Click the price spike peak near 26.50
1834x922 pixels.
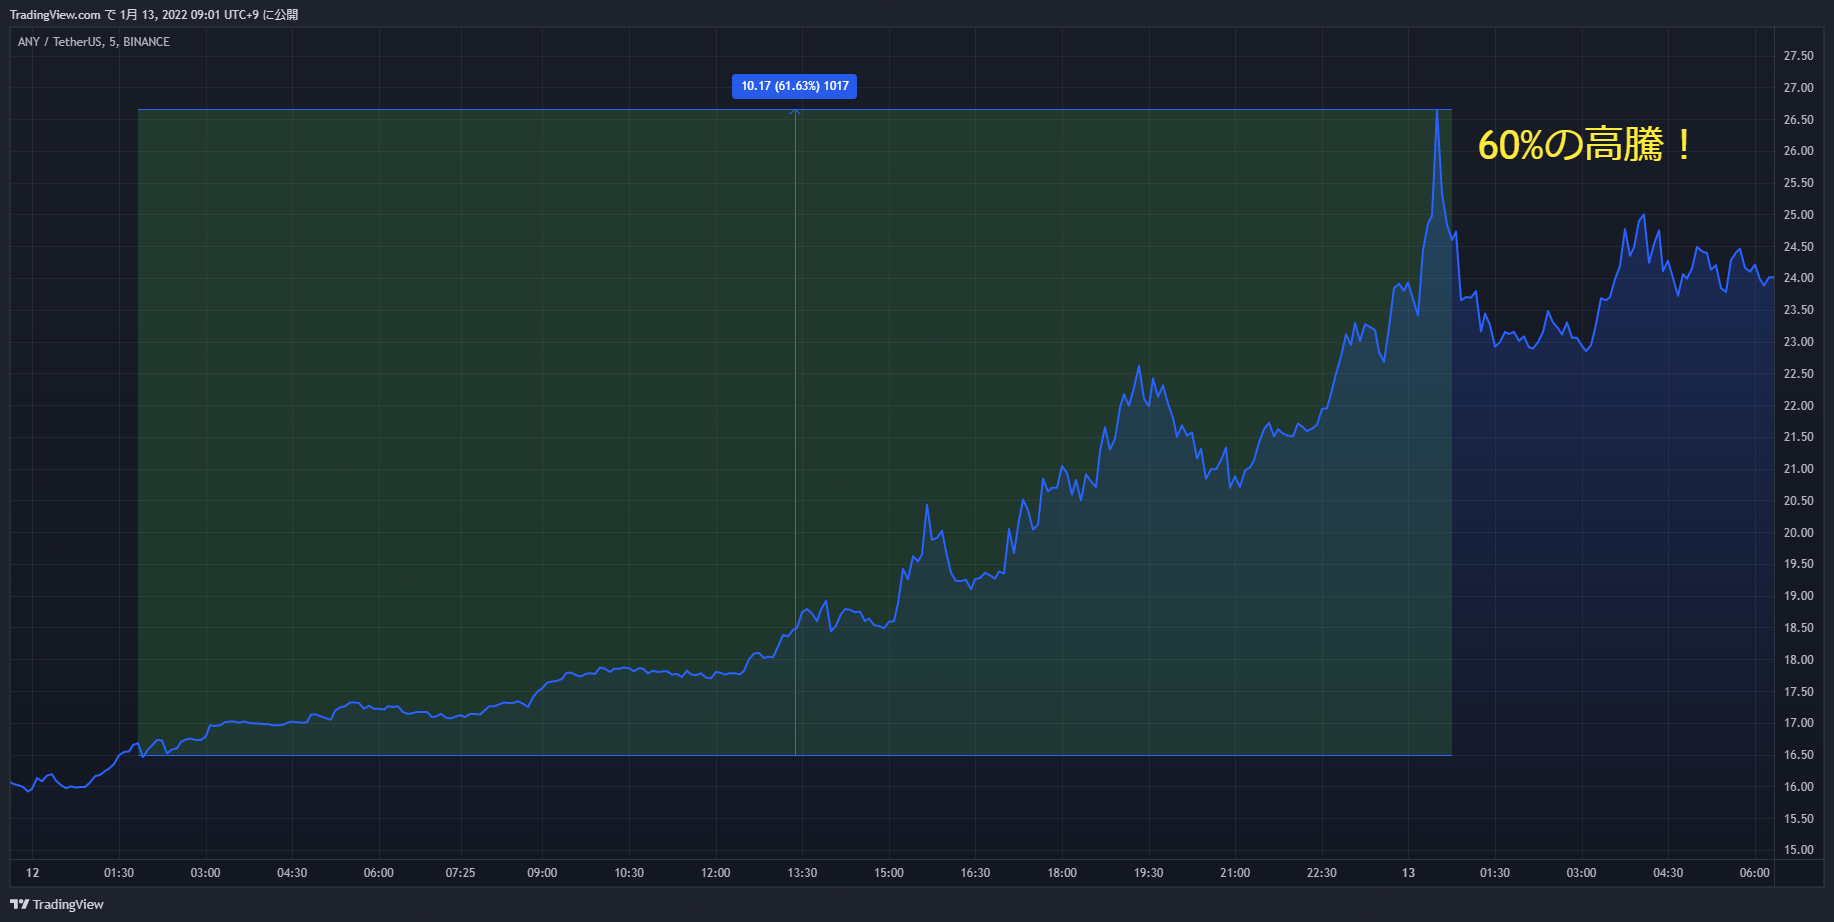(x=1437, y=111)
